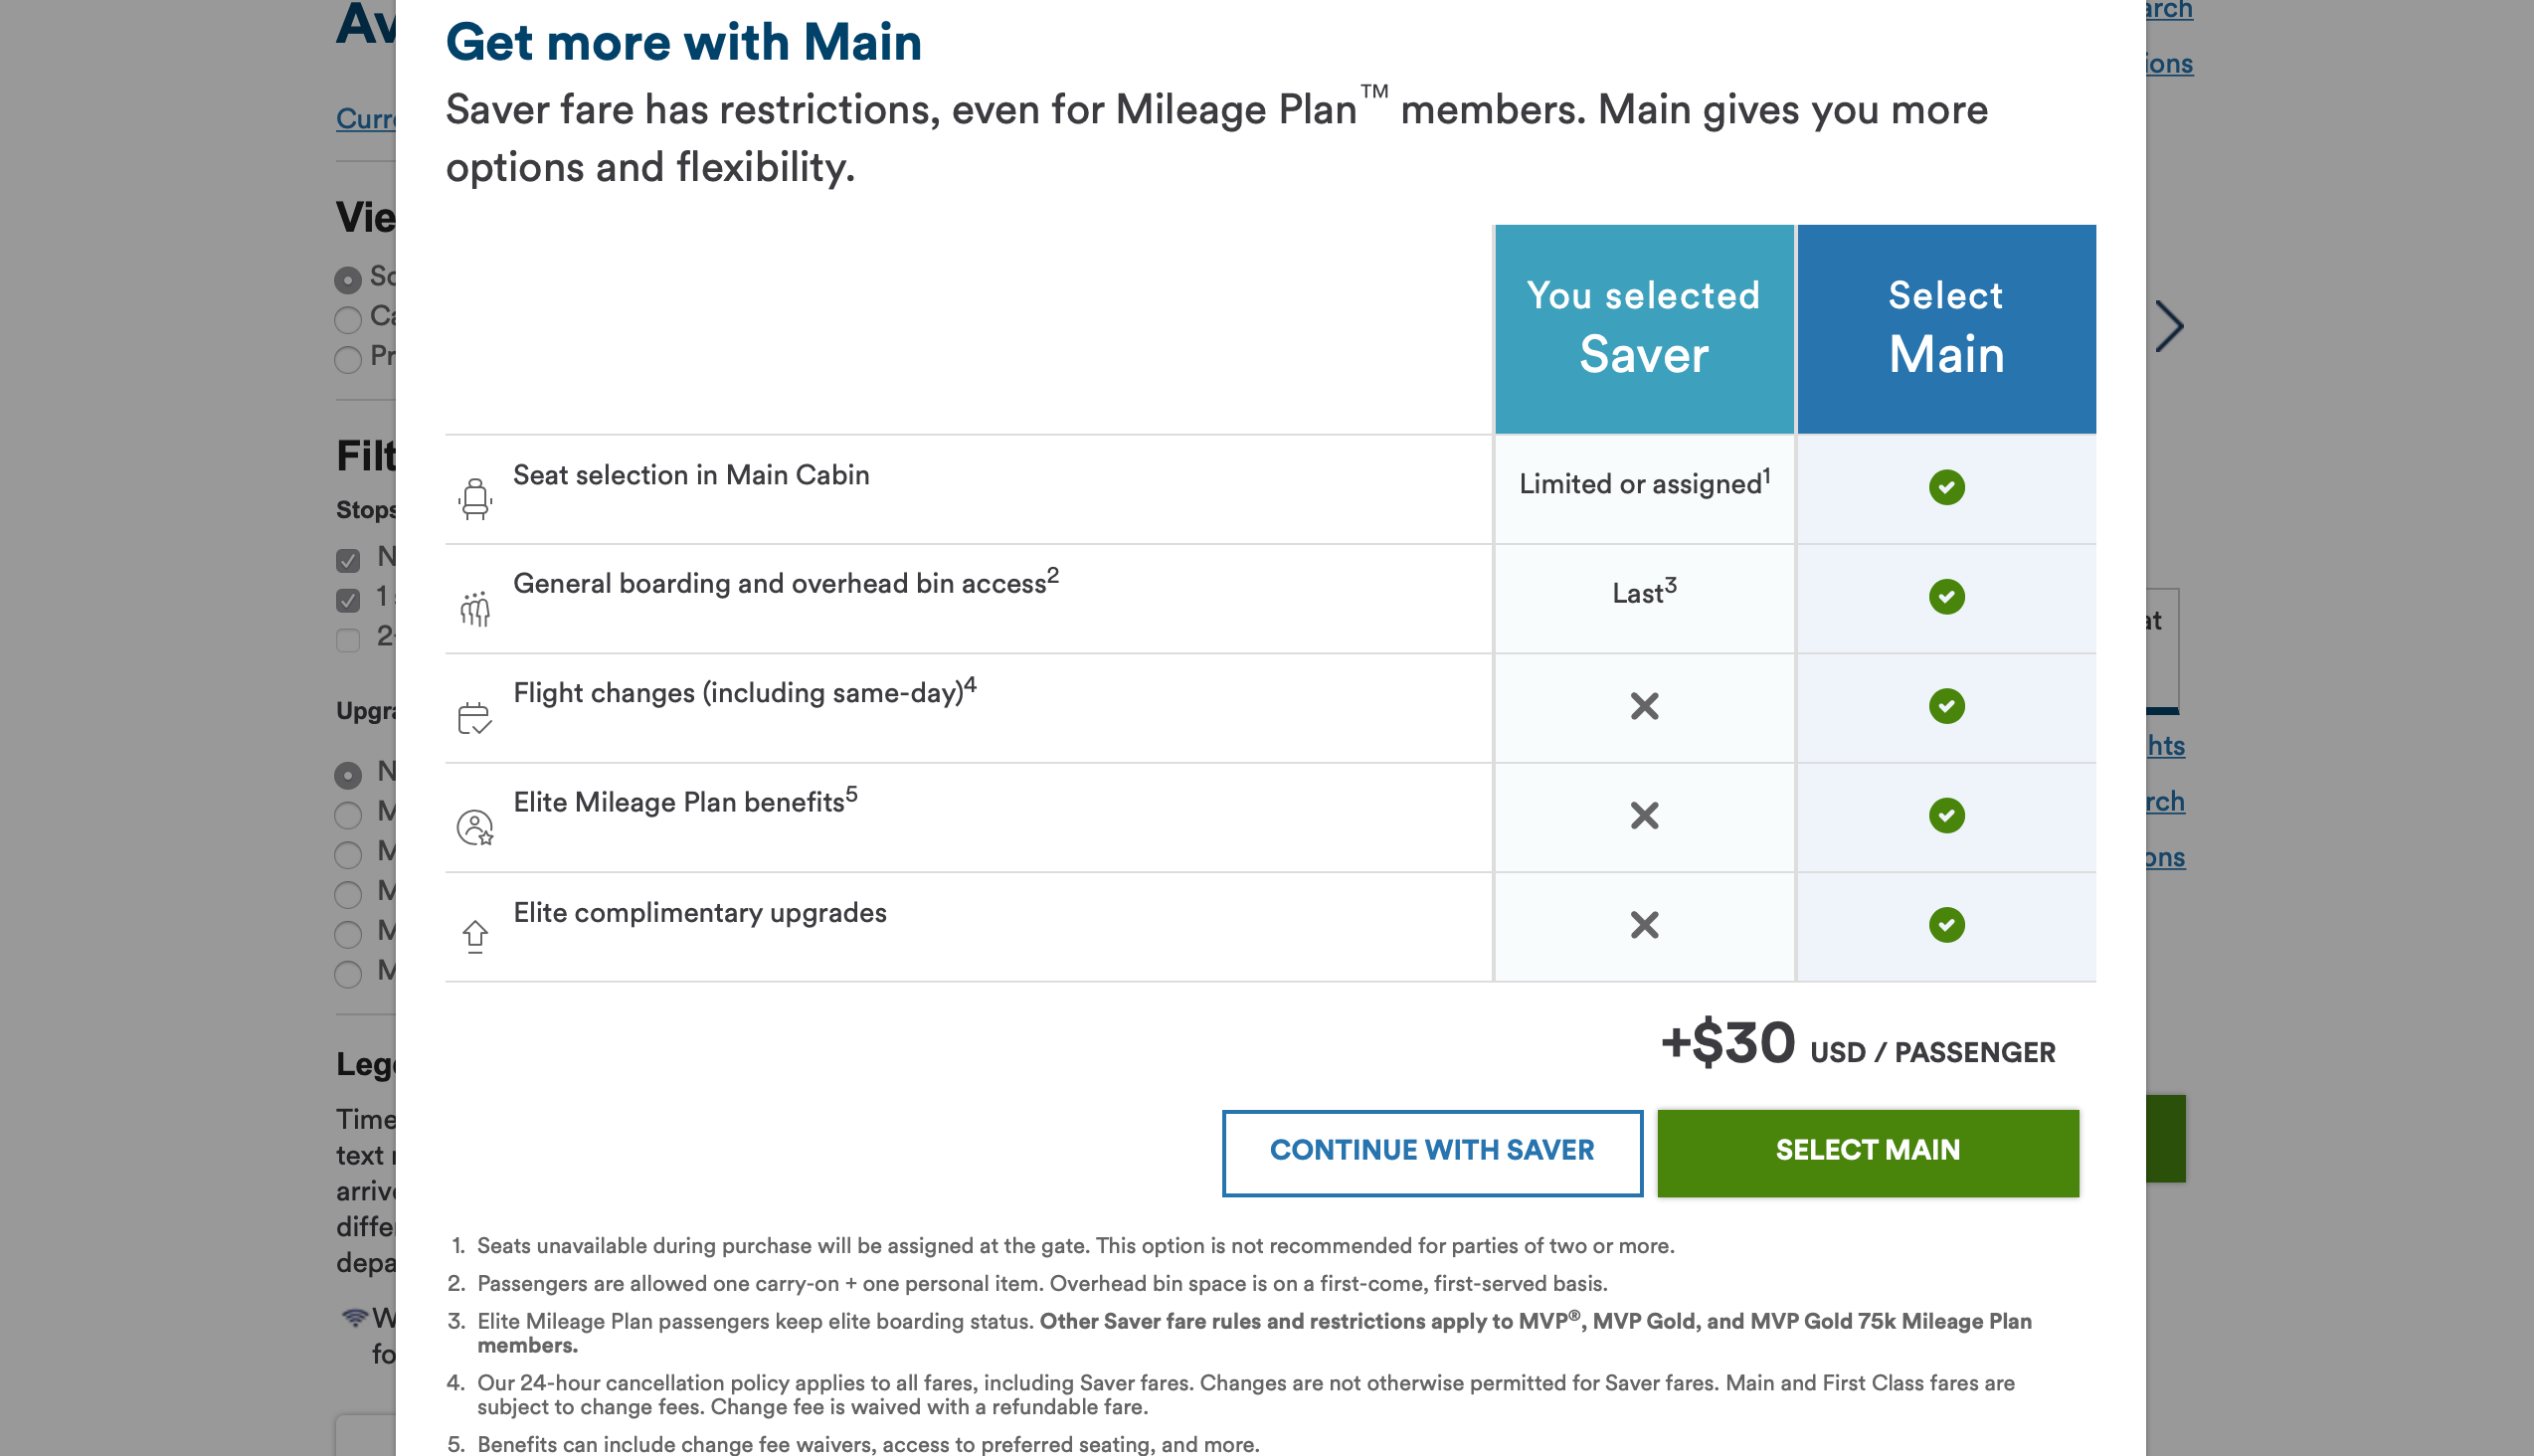Click green checkmark for Main complimentary upgrades
This screenshot has height=1456, width=2534.
pyautogui.click(x=1946, y=925)
